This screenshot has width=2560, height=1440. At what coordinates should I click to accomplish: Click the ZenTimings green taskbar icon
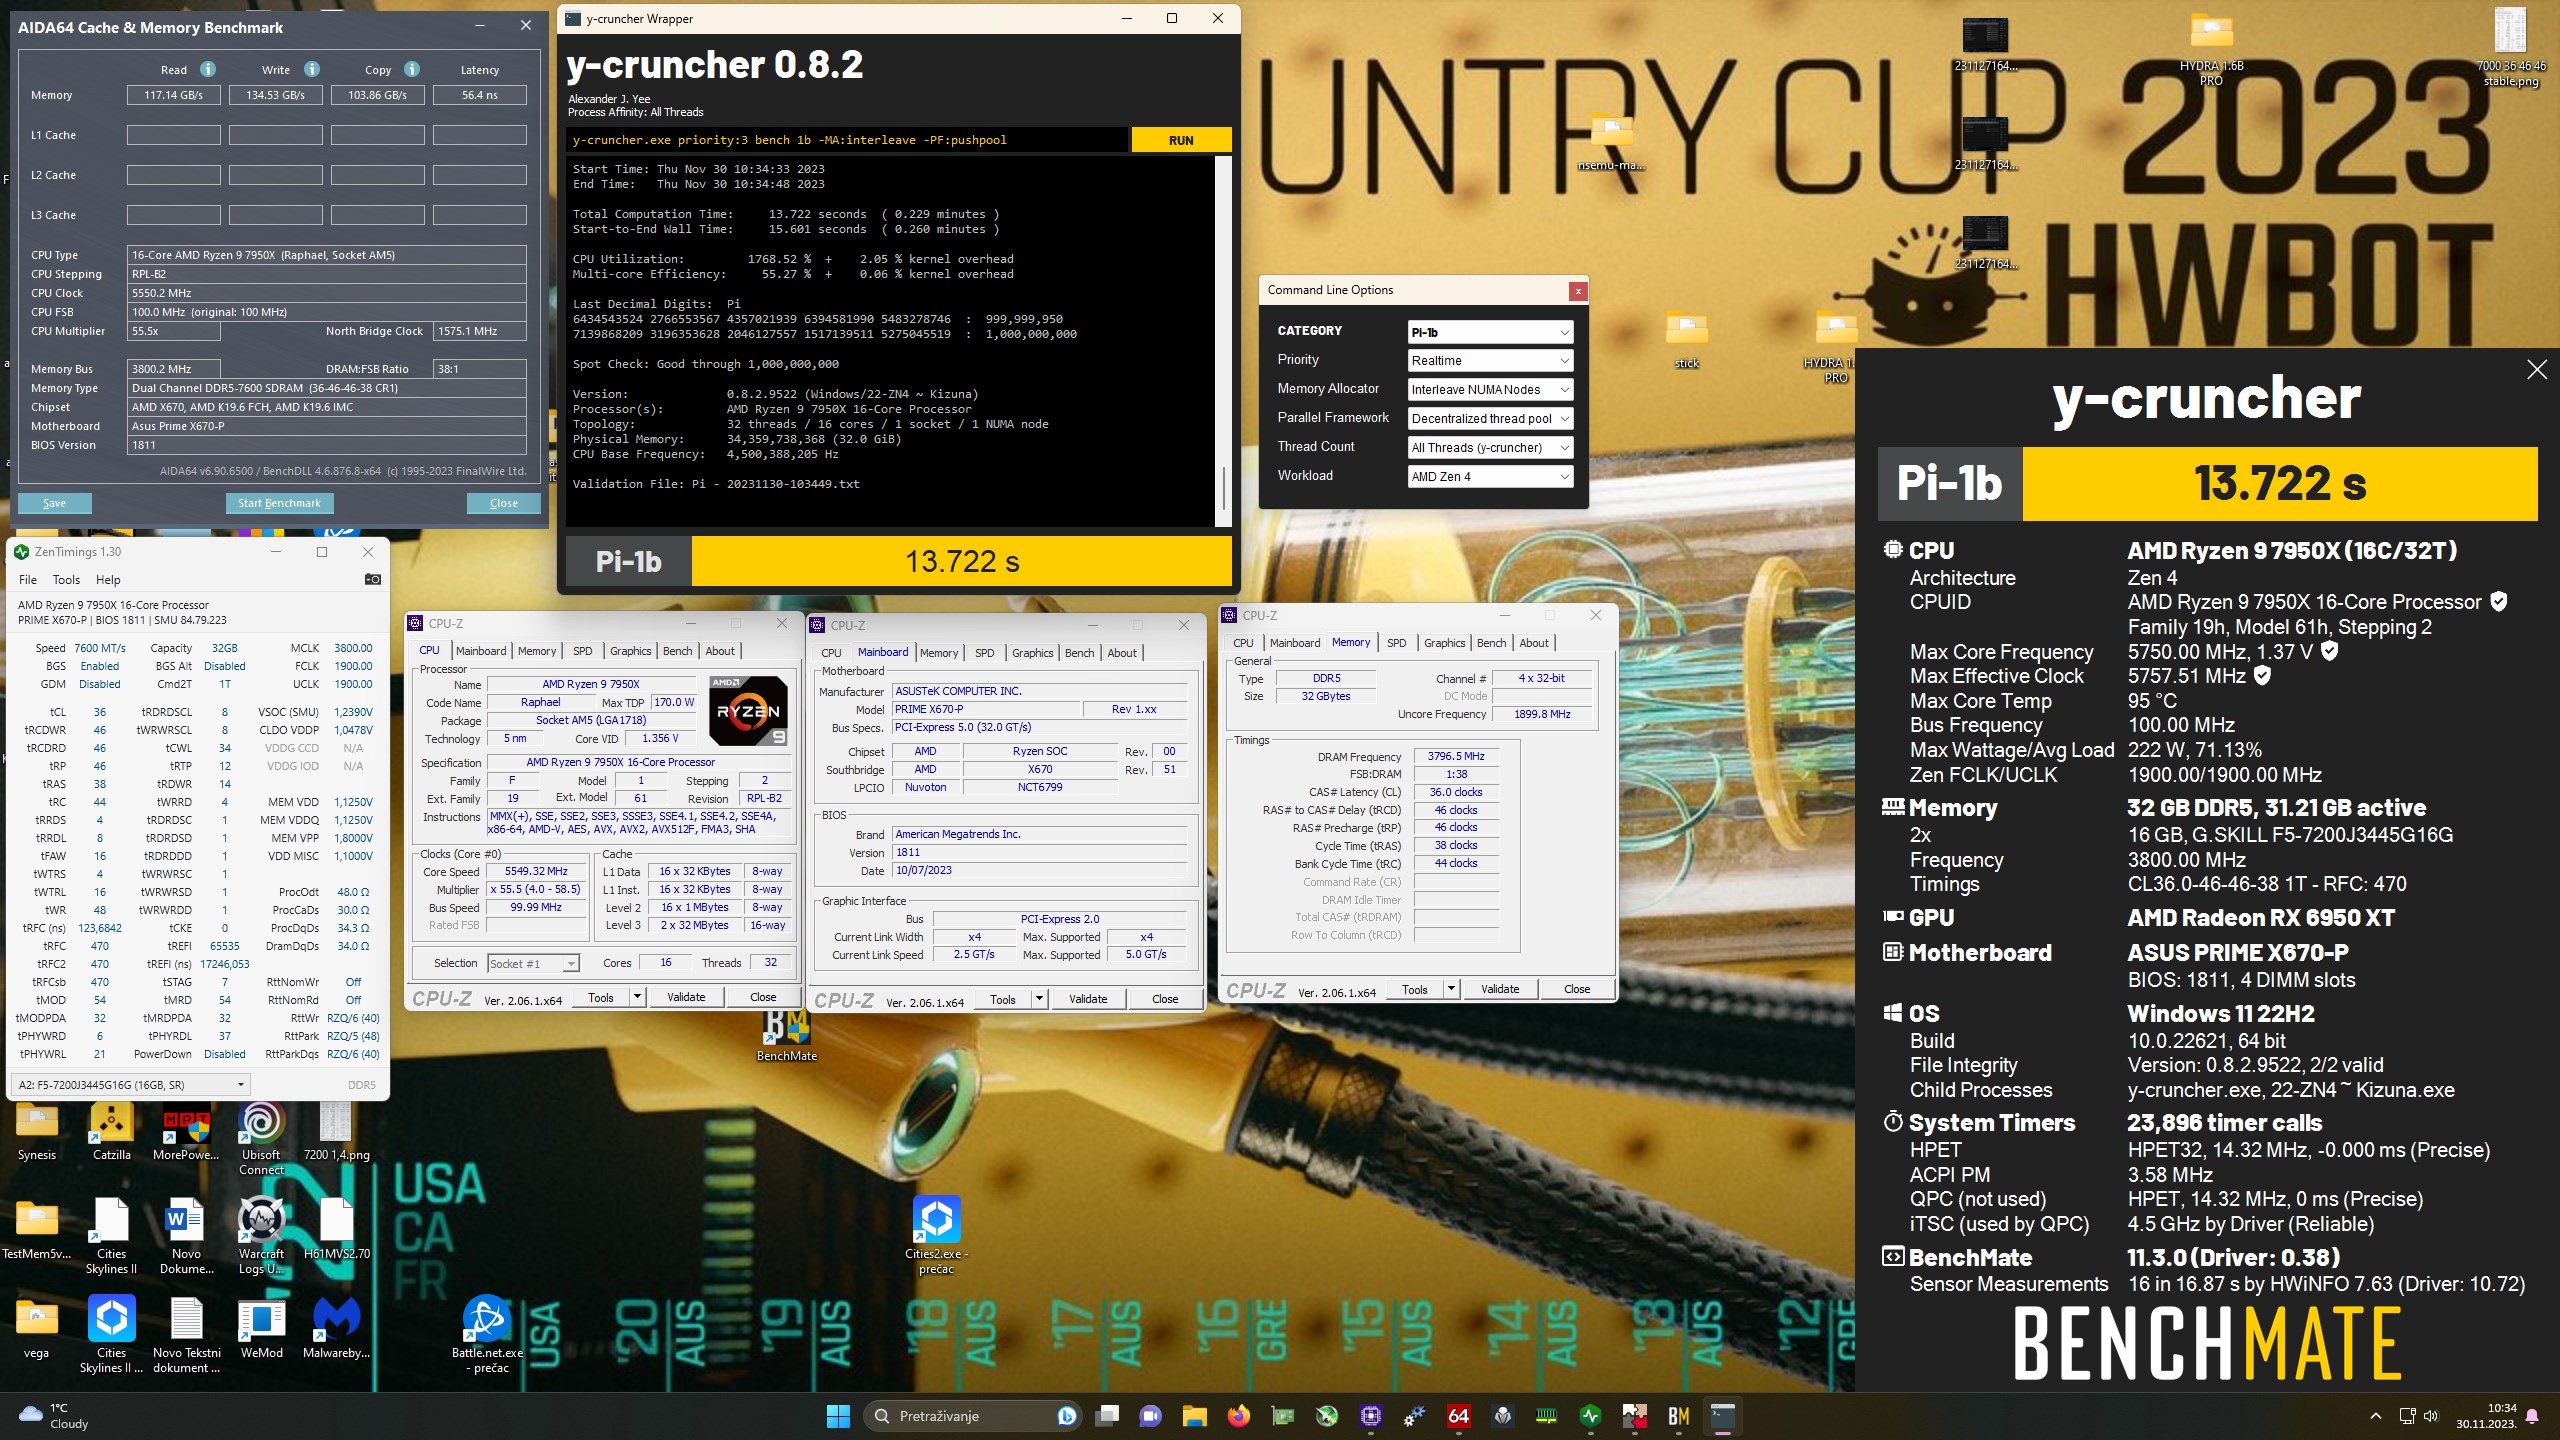1591,1416
